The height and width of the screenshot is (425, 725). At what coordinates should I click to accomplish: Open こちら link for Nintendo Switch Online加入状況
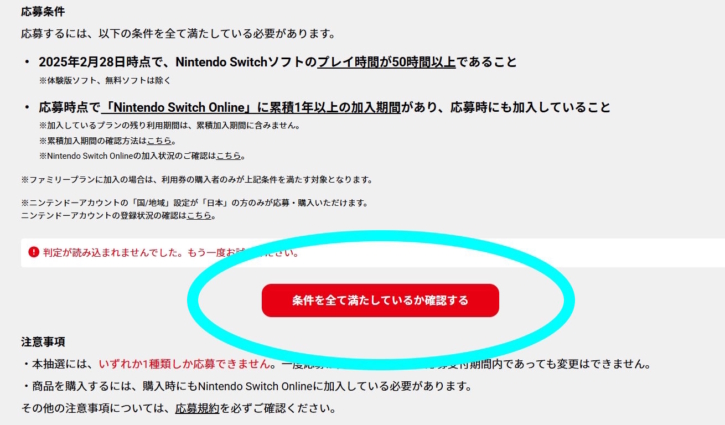tap(228, 156)
